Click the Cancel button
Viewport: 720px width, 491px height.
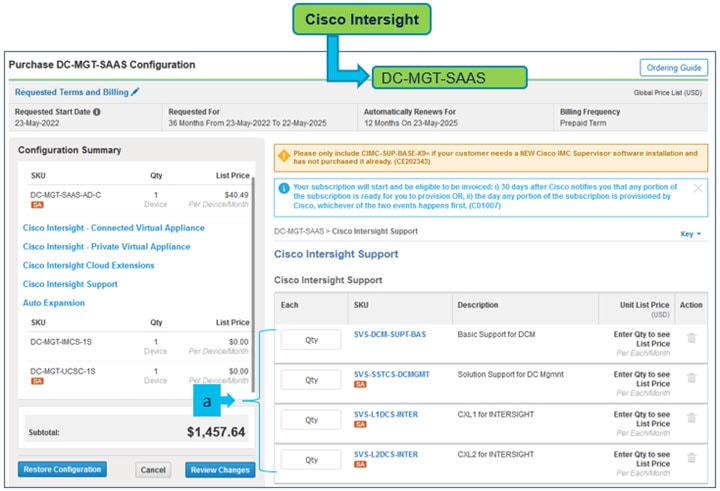pyautogui.click(x=153, y=470)
